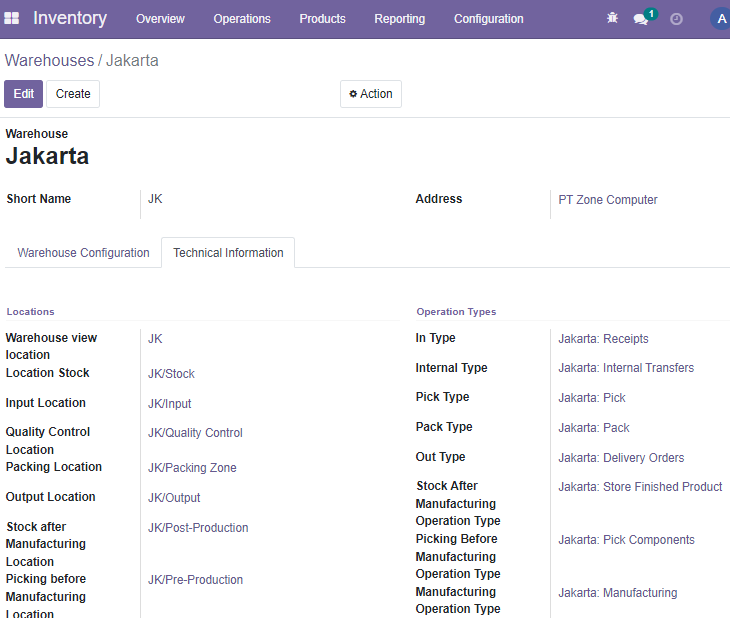Open Jakarta: Pick operation type
Viewport: 730px width, 618px height.
click(592, 398)
